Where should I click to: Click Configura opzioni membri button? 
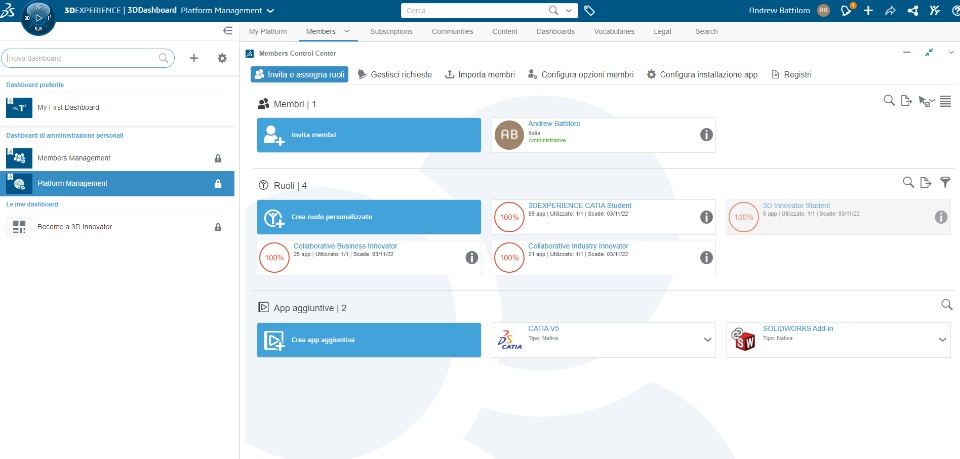coord(580,74)
